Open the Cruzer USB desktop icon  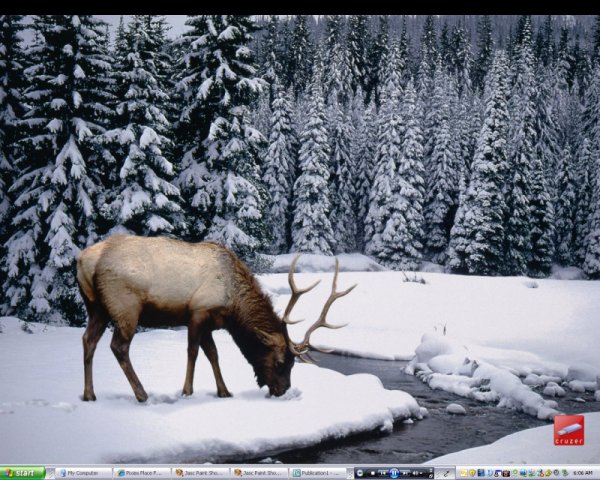[x=569, y=430]
